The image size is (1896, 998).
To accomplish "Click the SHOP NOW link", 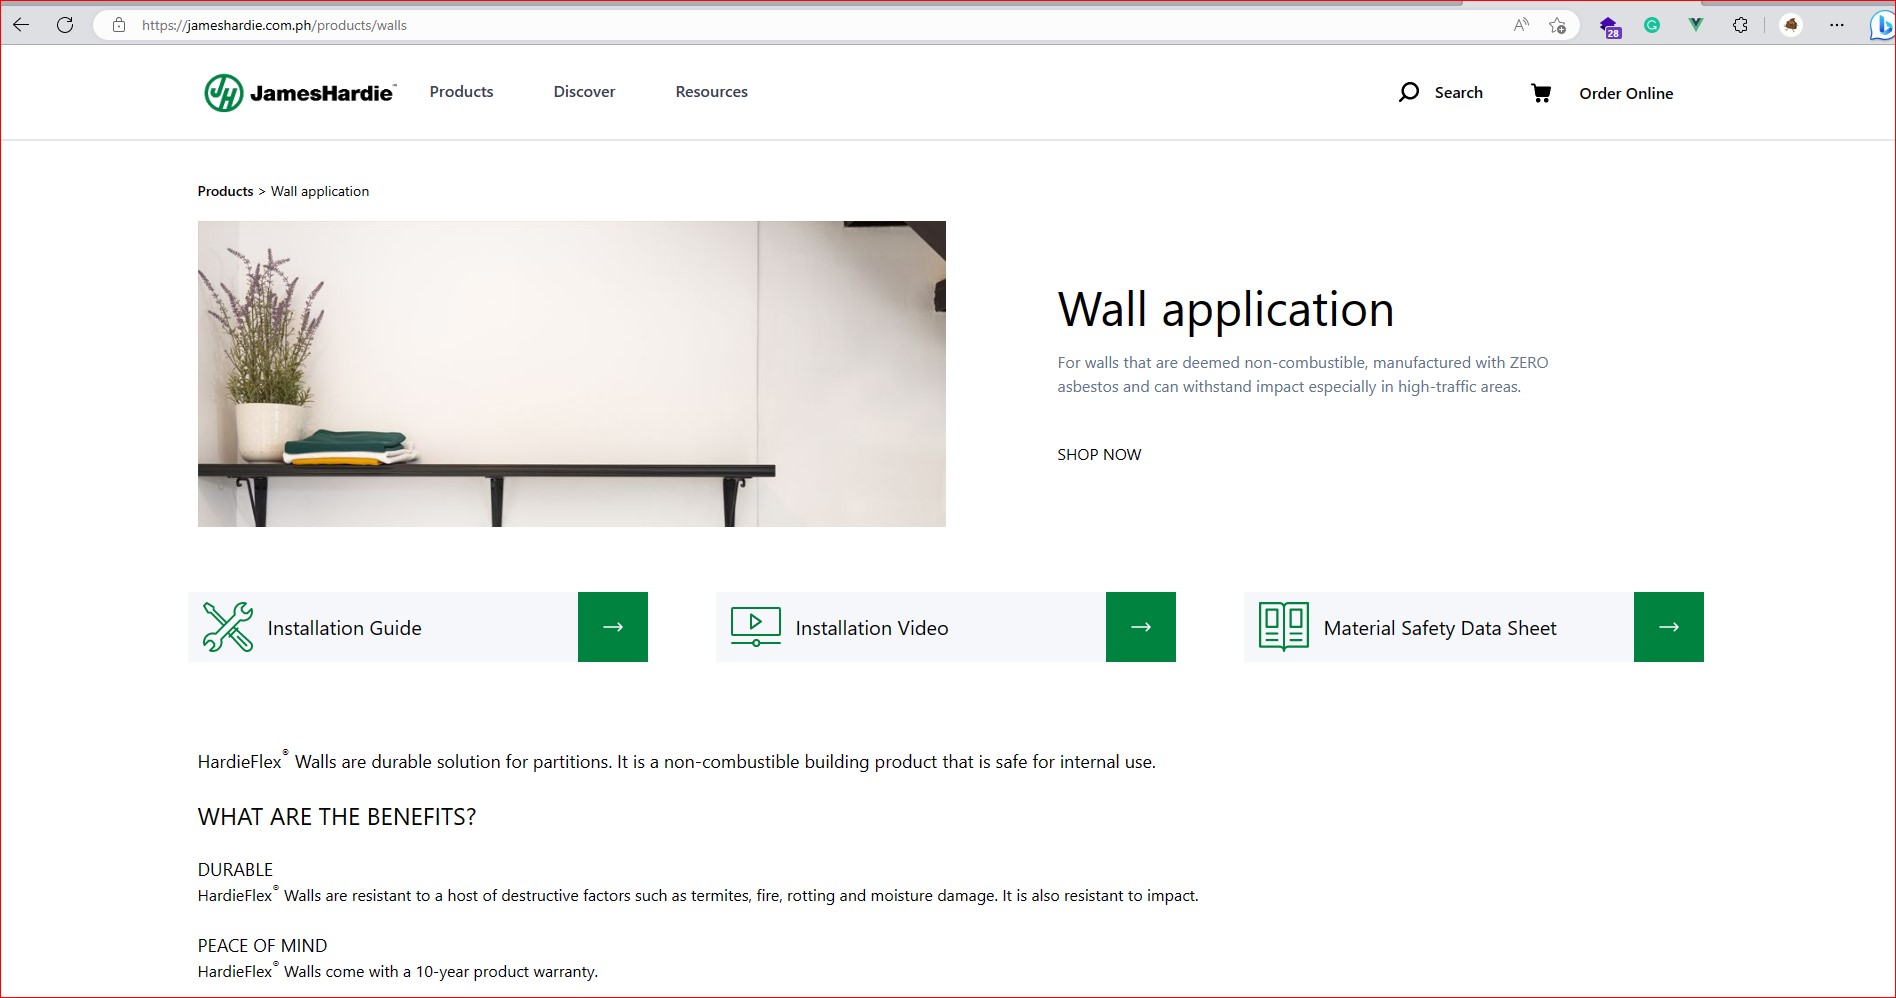I will (x=1099, y=454).
